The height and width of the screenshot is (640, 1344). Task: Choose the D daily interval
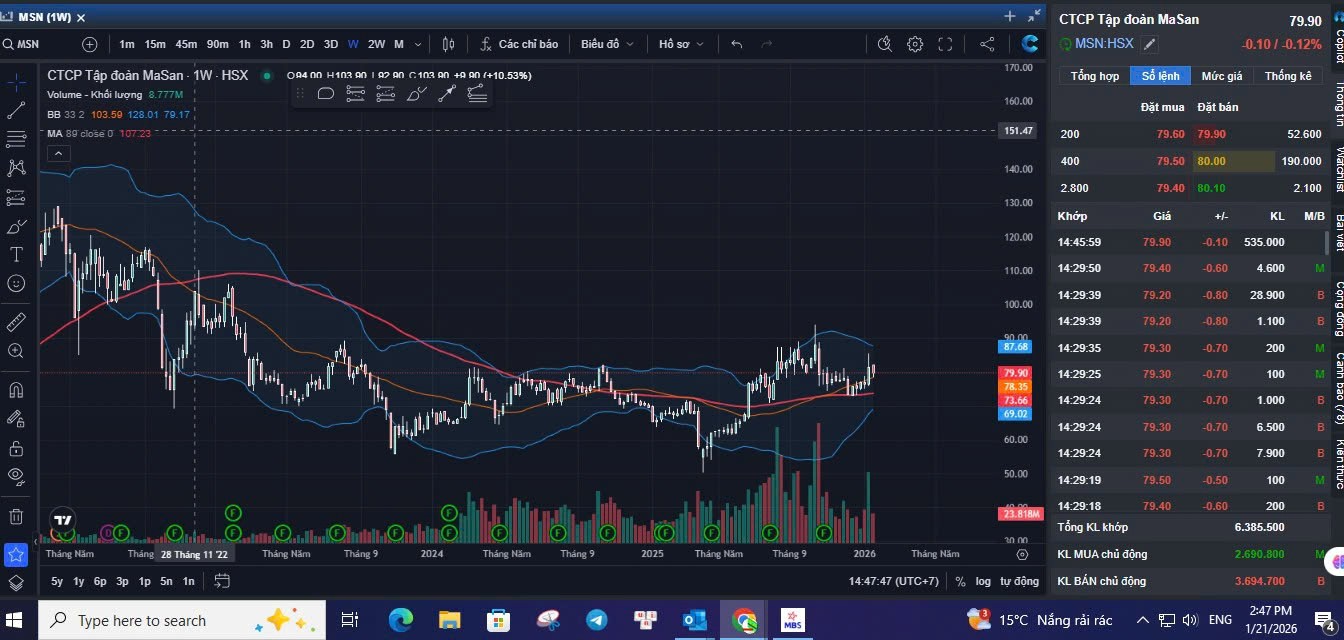pyautogui.click(x=286, y=44)
